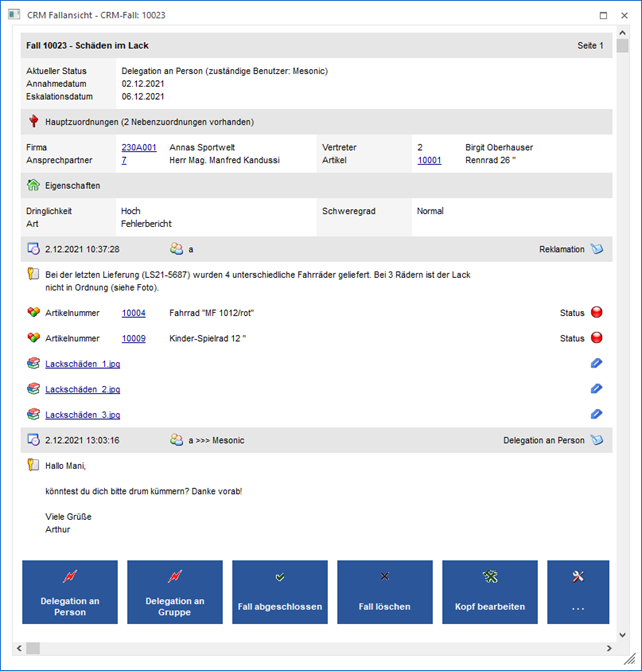This screenshot has height=671, width=642.
Task: Open the Lackschäden_3.jpg attachment
Action: (x=82, y=415)
